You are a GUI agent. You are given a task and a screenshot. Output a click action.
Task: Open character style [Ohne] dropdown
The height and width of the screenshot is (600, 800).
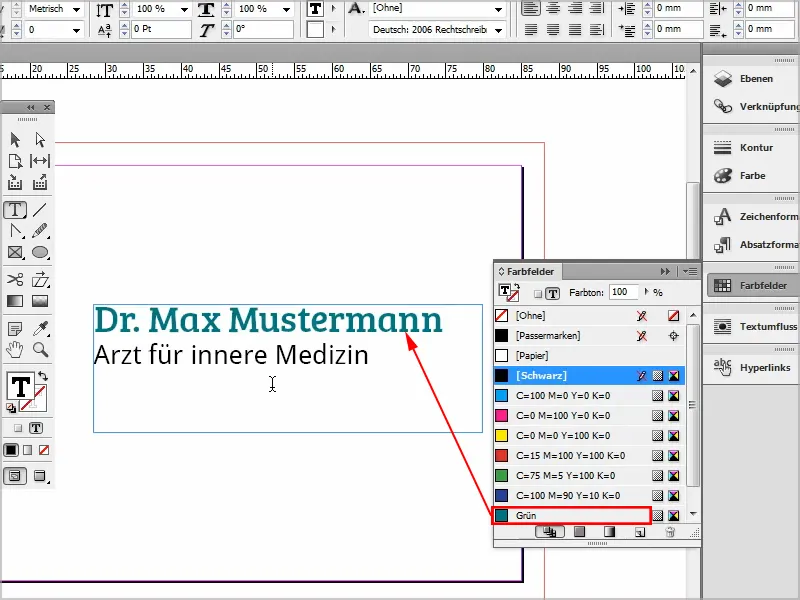(498, 9)
